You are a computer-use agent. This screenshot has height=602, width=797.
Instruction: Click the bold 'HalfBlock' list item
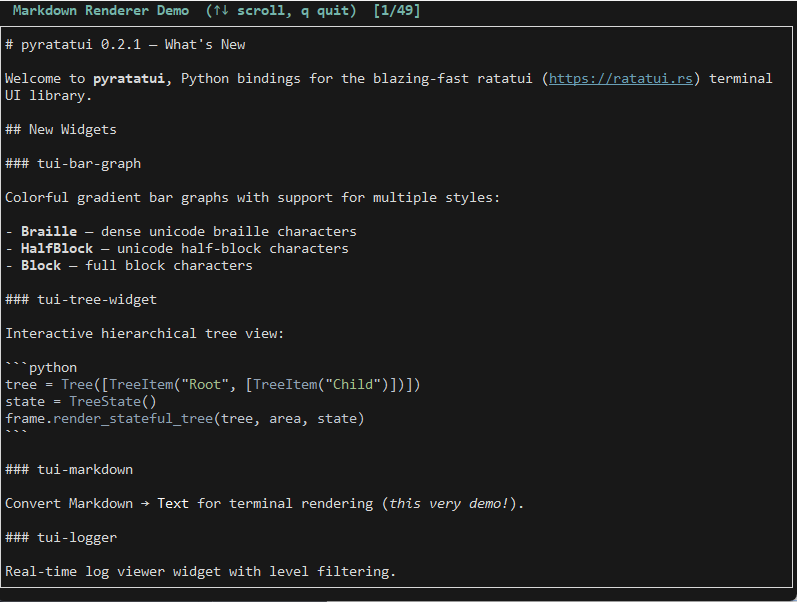pos(57,249)
